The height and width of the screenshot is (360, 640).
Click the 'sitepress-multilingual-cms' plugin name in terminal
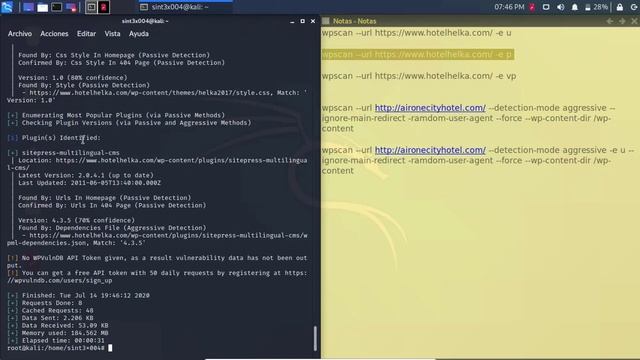point(71,153)
